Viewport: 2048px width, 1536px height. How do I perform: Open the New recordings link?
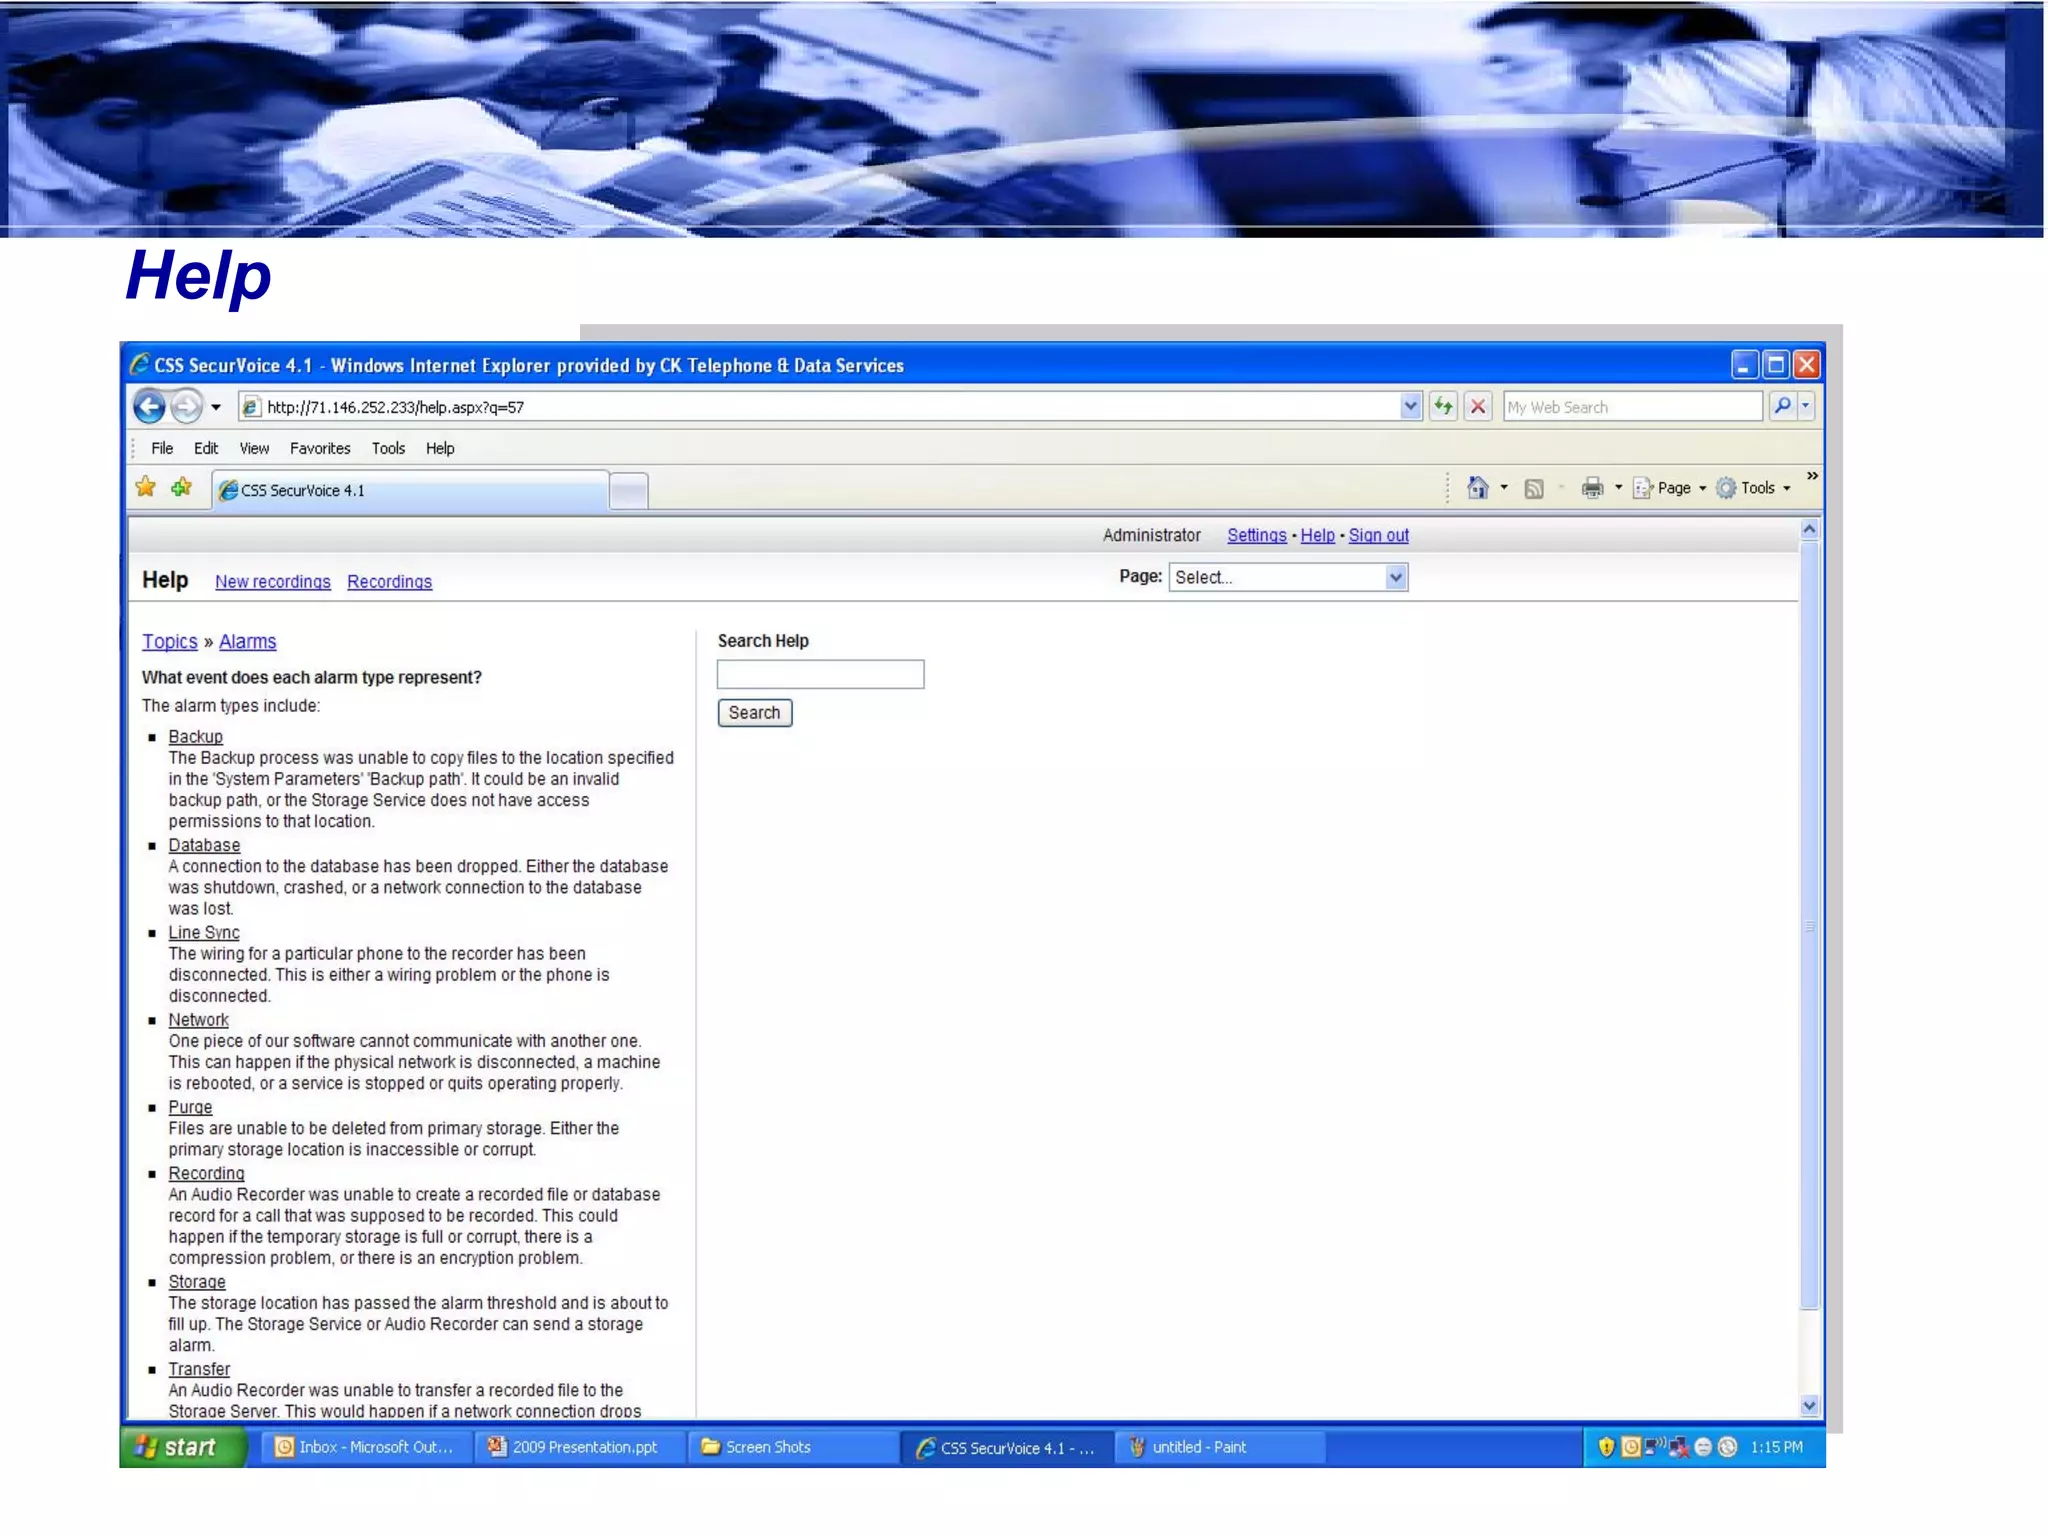point(272,582)
